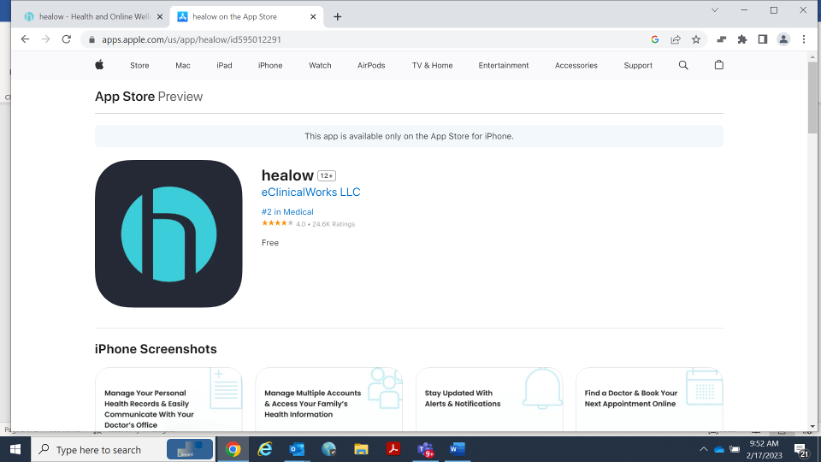Share this page via share icon

point(675,39)
